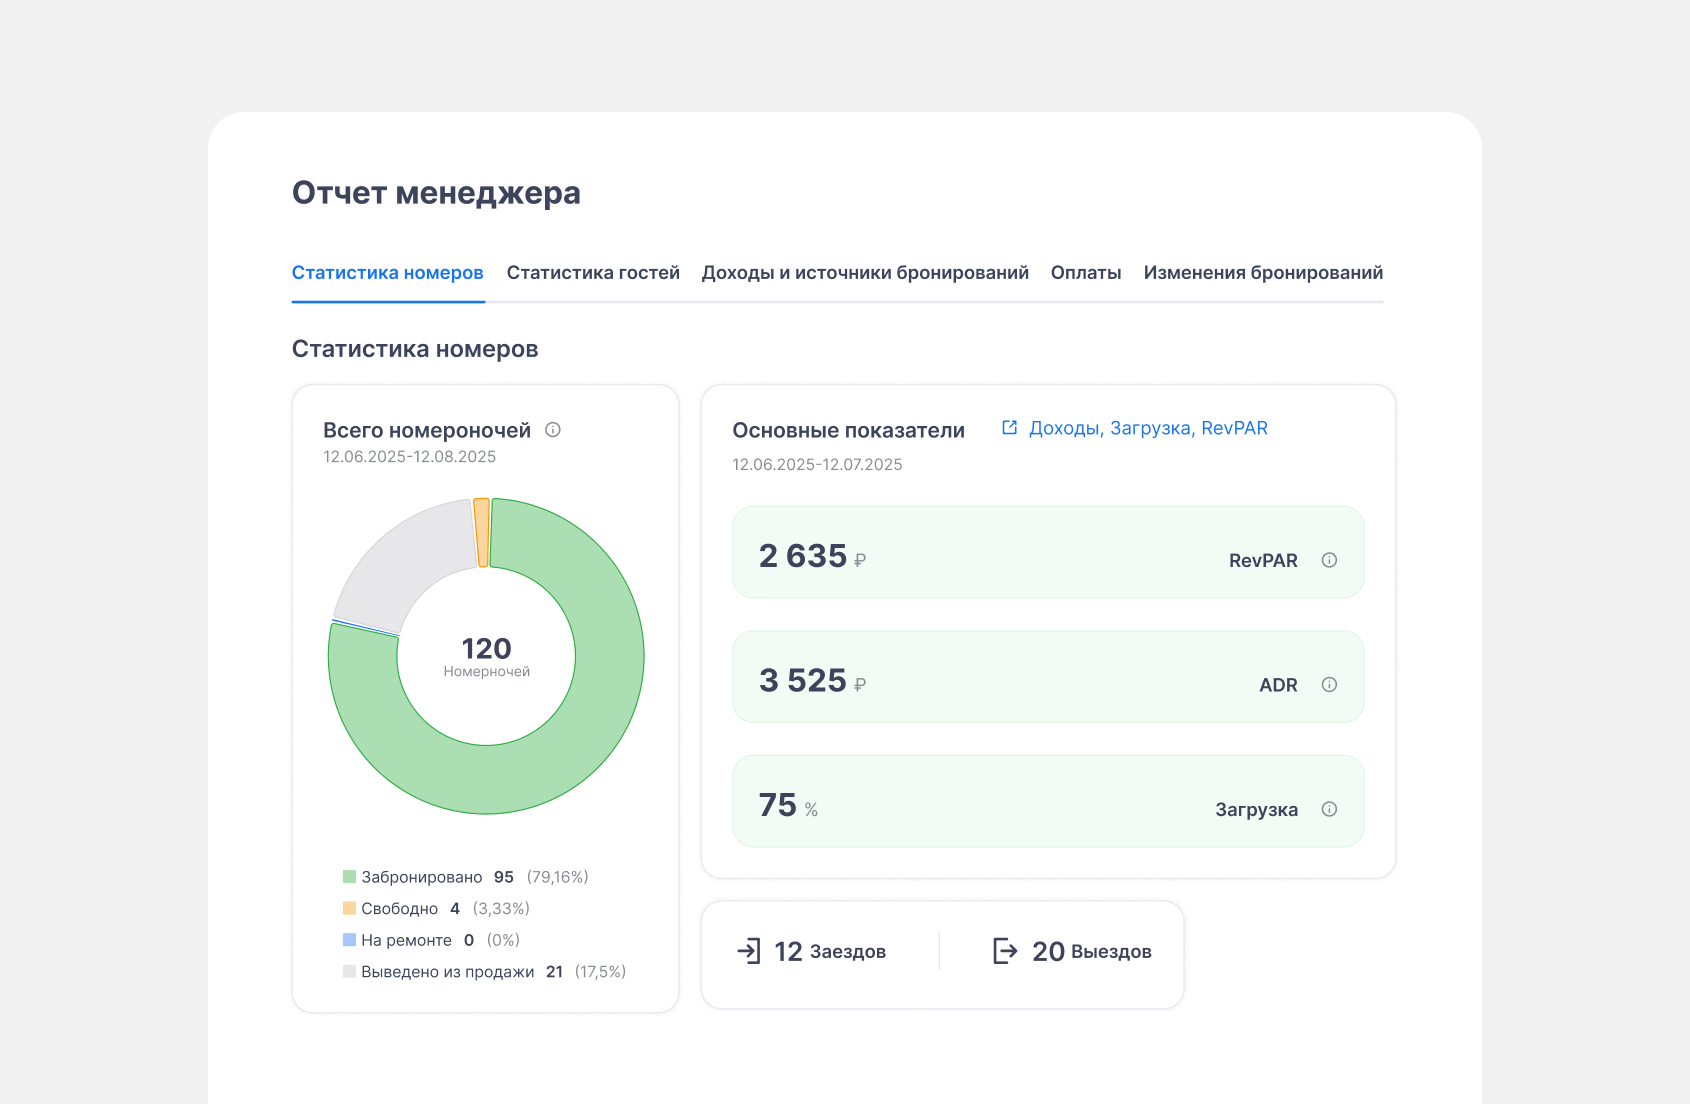The height and width of the screenshot is (1104, 1690).
Task: Click the Загрузка info icon
Action: tap(1329, 809)
